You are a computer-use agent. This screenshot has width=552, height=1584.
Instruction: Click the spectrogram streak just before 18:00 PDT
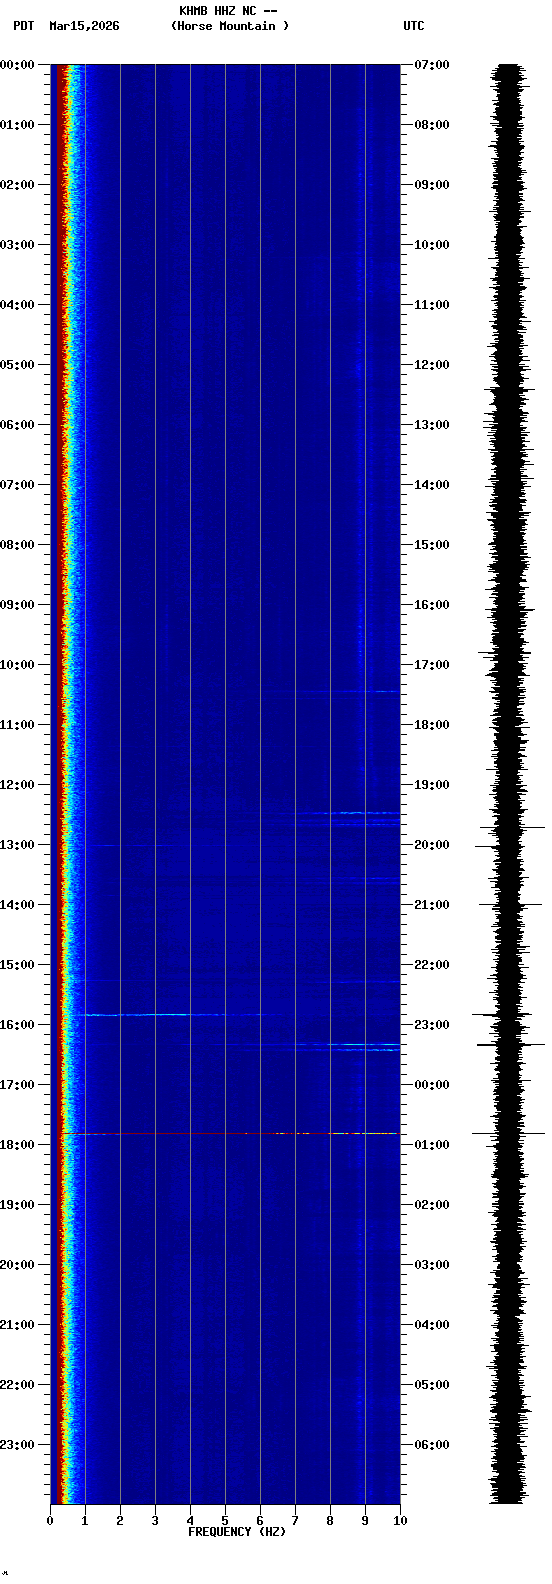coord(235,1134)
